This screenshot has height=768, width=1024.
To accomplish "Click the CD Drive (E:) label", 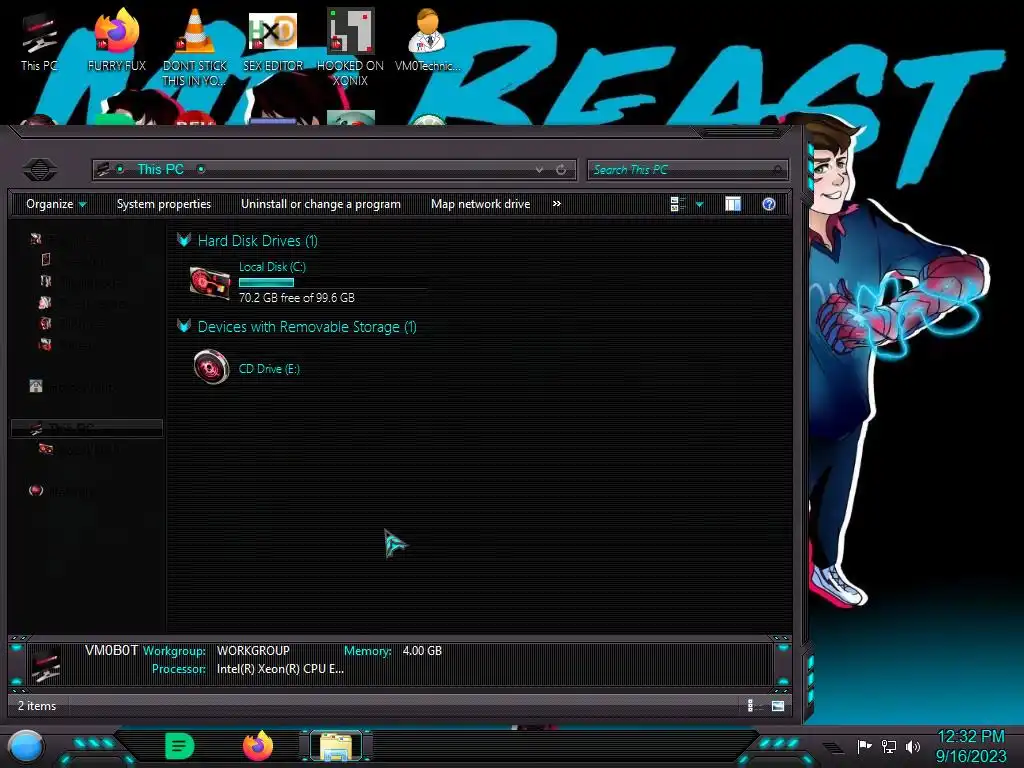I will pyautogui.click(x=270, y=369).
